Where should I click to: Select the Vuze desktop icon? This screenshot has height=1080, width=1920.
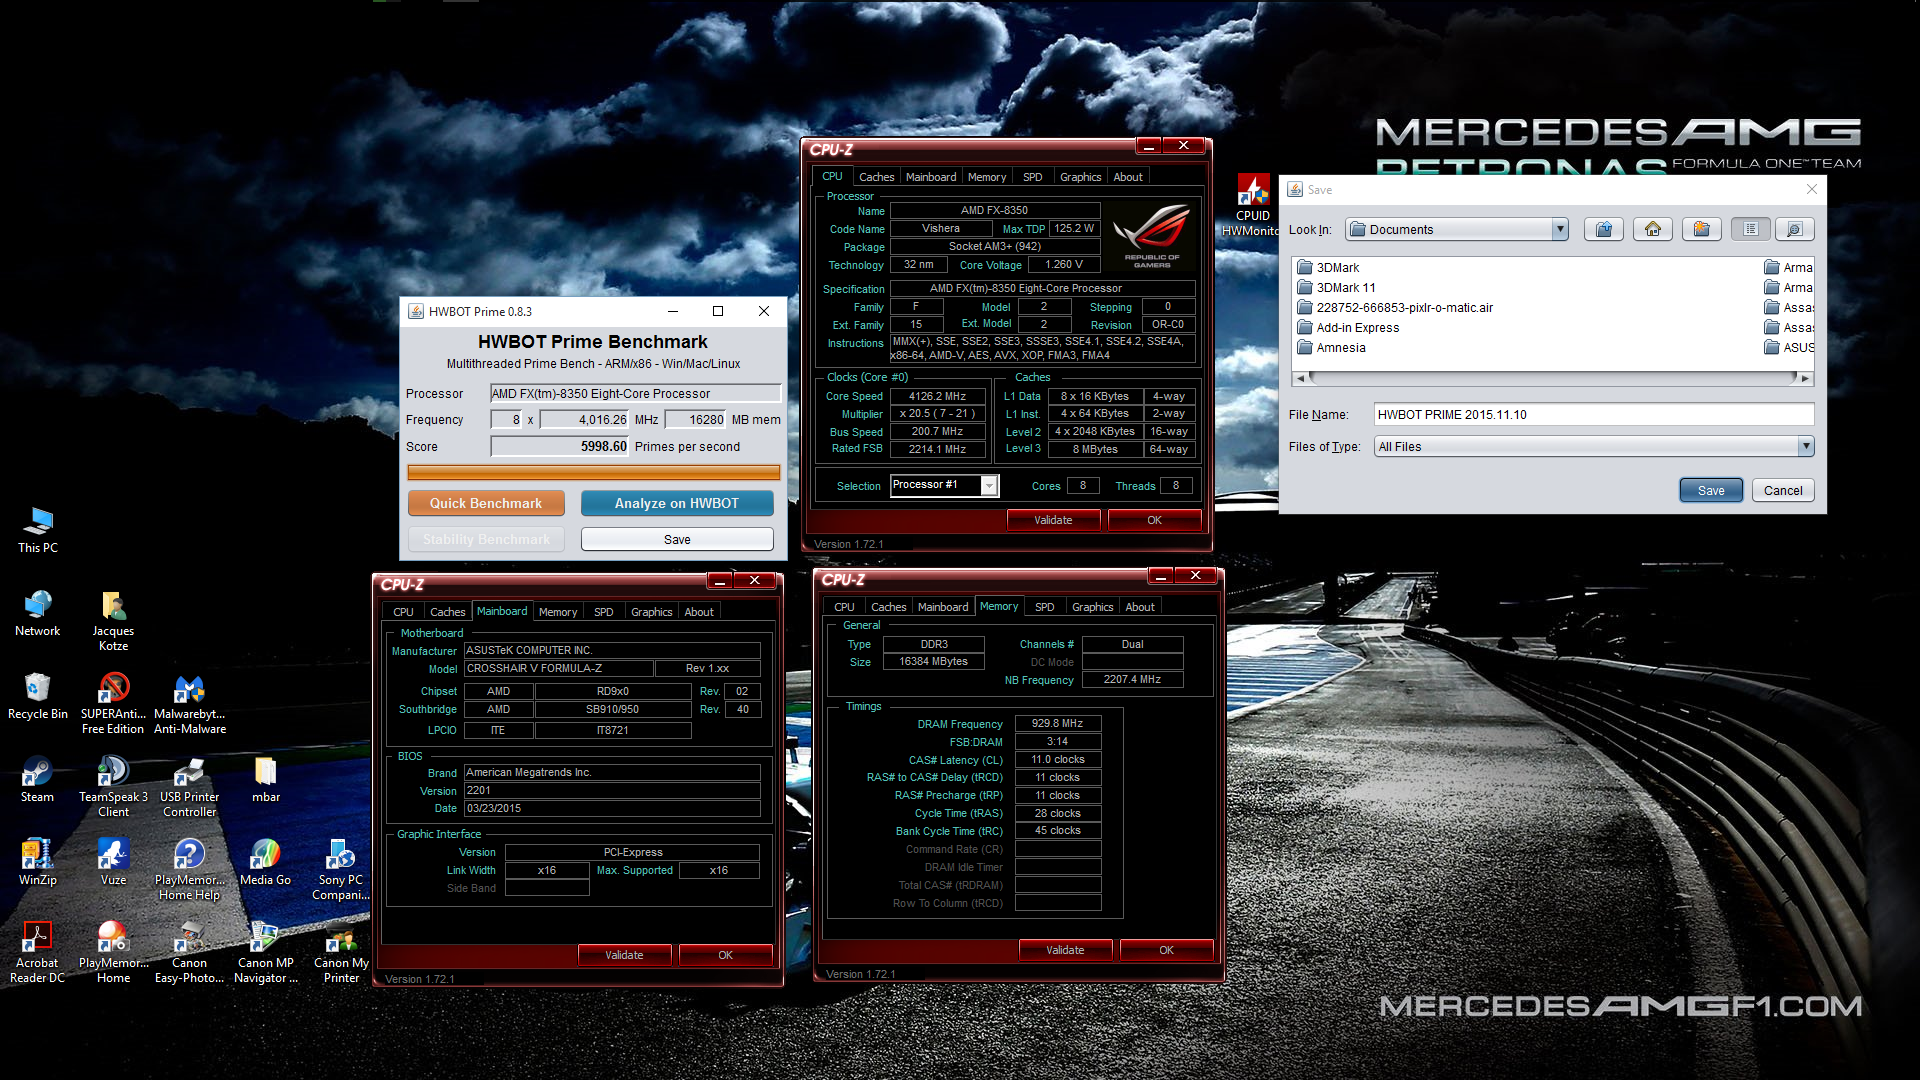[x=113, y=862]
